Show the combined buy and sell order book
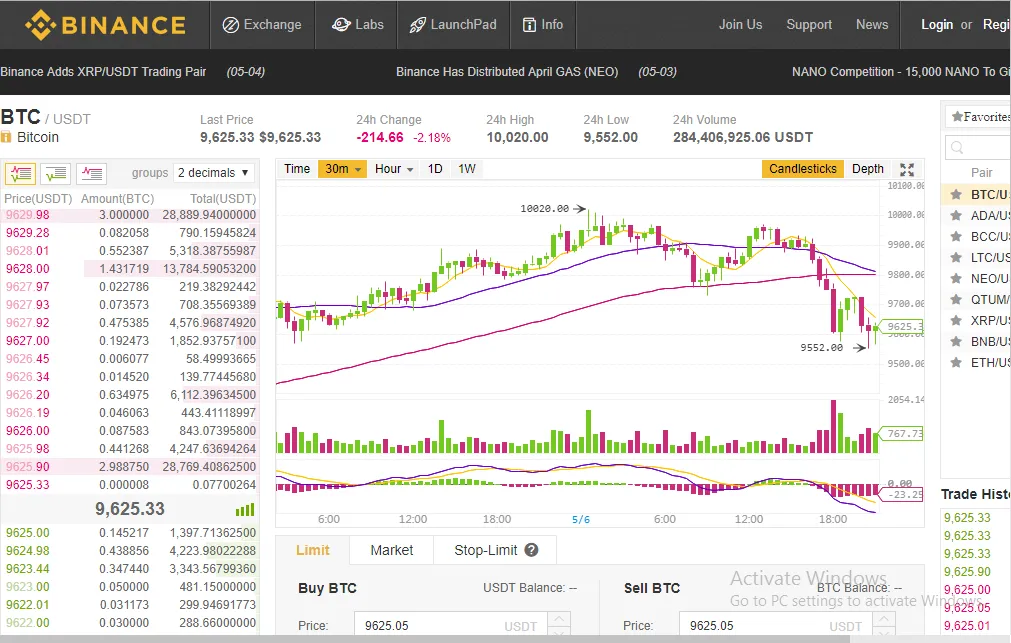This screenshot has width=1011, height=643. pyautogui.click(x=21, y=173)
